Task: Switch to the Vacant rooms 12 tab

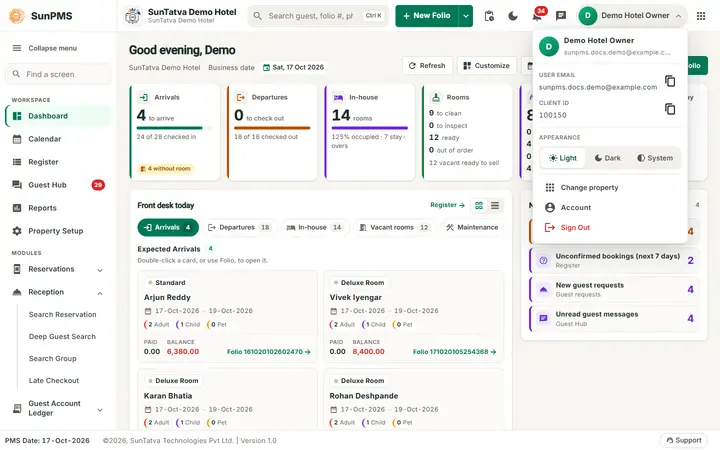Action: point(394,227)
